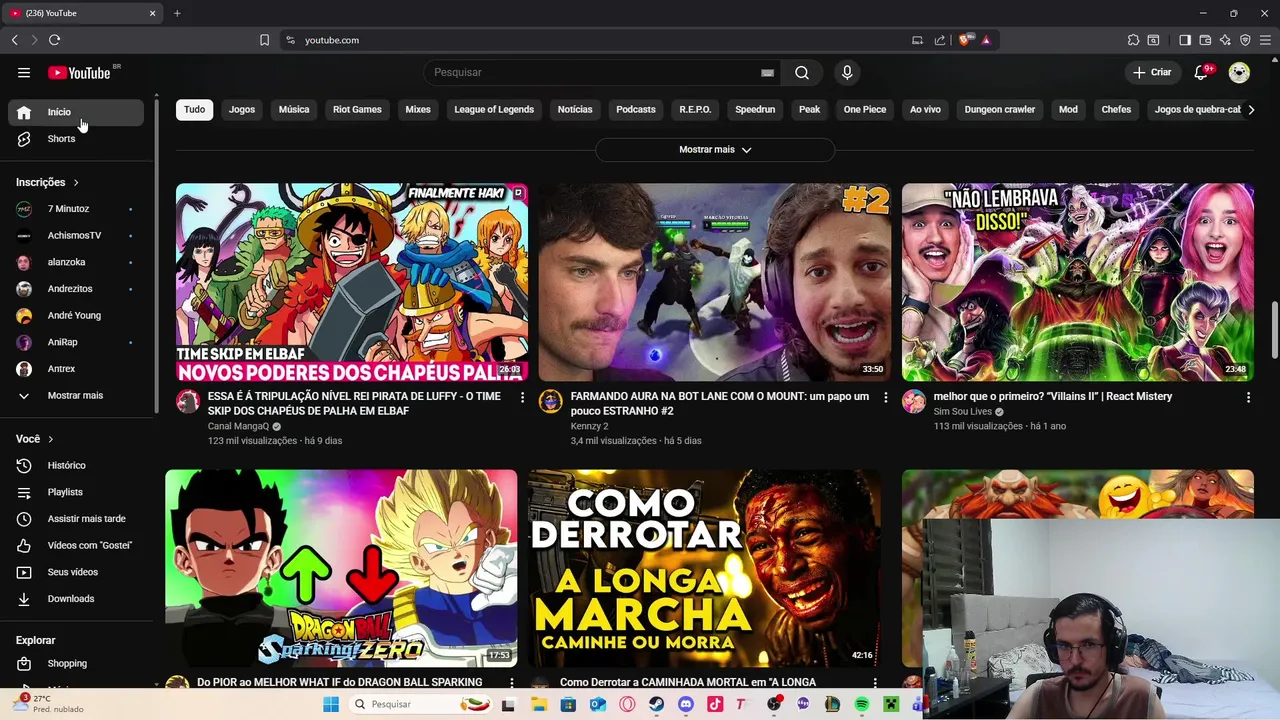Open Histórico in sidebar

pos(76,466)
